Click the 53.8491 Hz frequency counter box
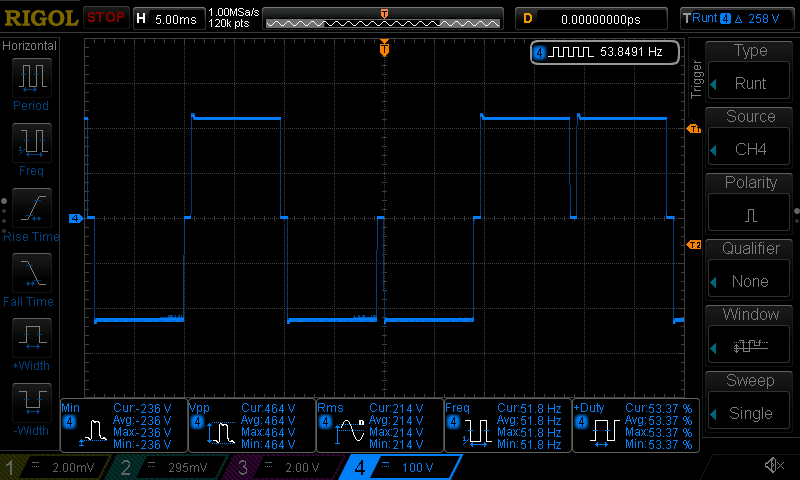 click(x=605, y=52)
